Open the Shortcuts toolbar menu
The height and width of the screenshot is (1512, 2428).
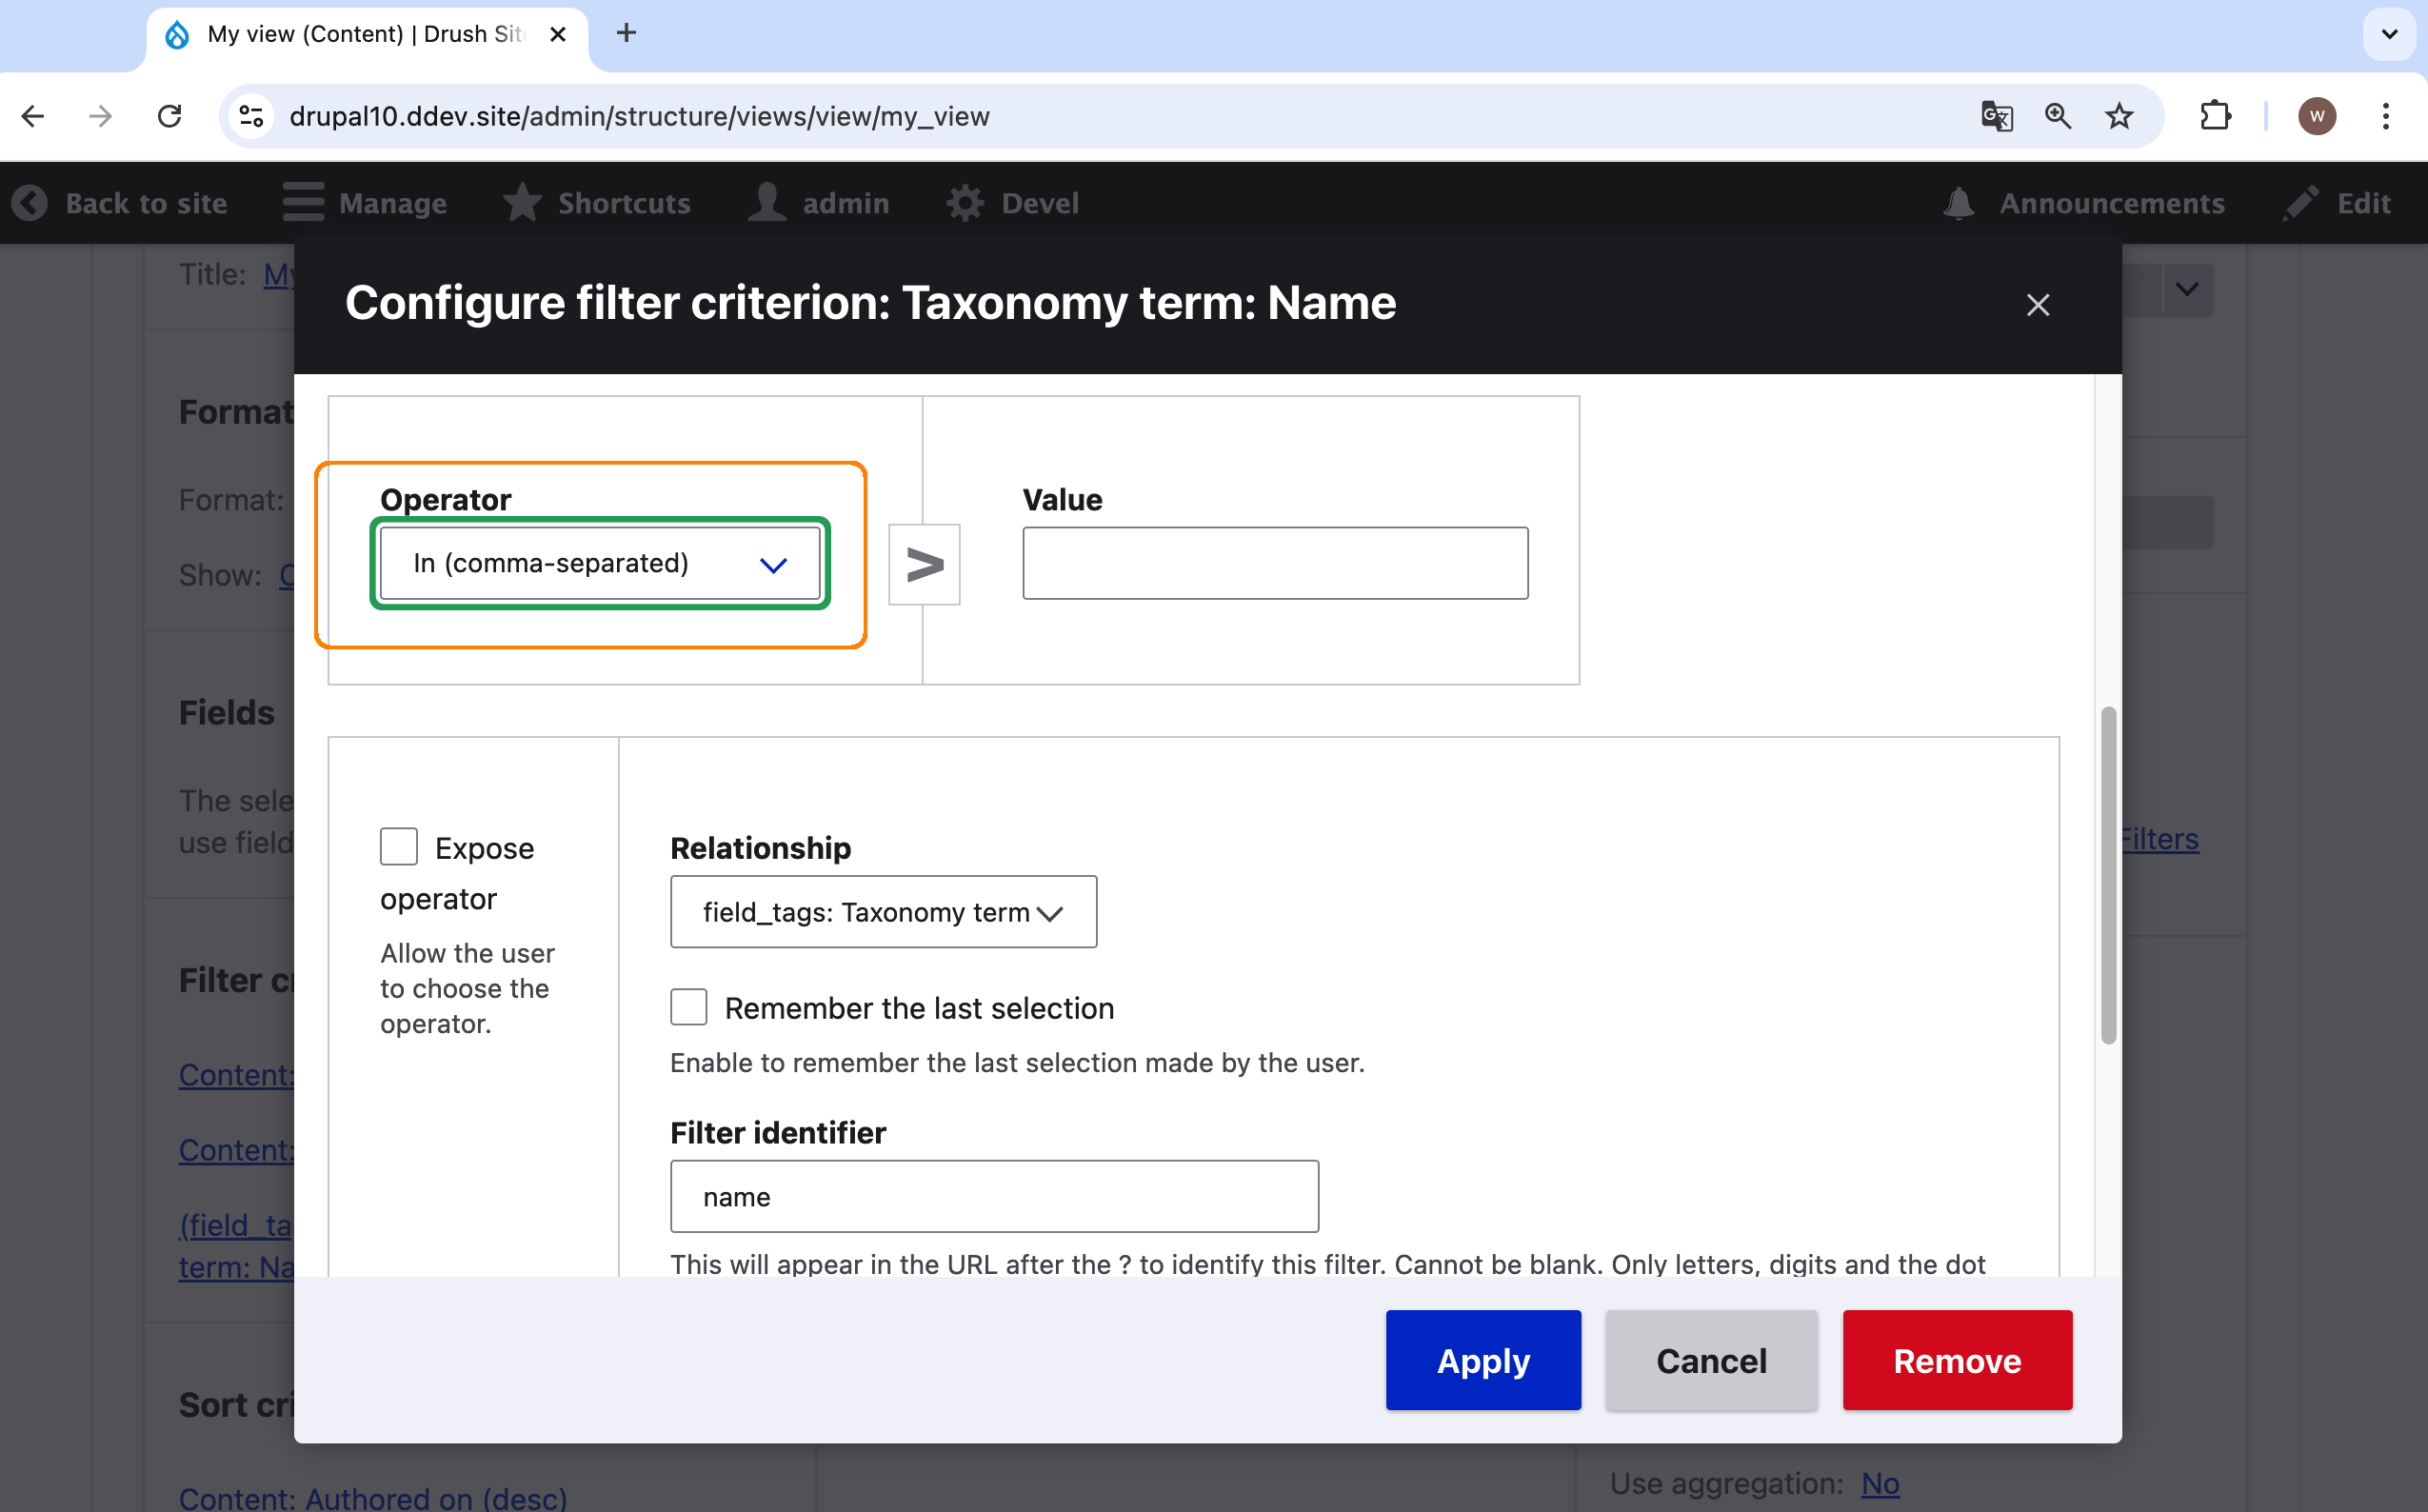pyautogui.click(x=597, y=203)
